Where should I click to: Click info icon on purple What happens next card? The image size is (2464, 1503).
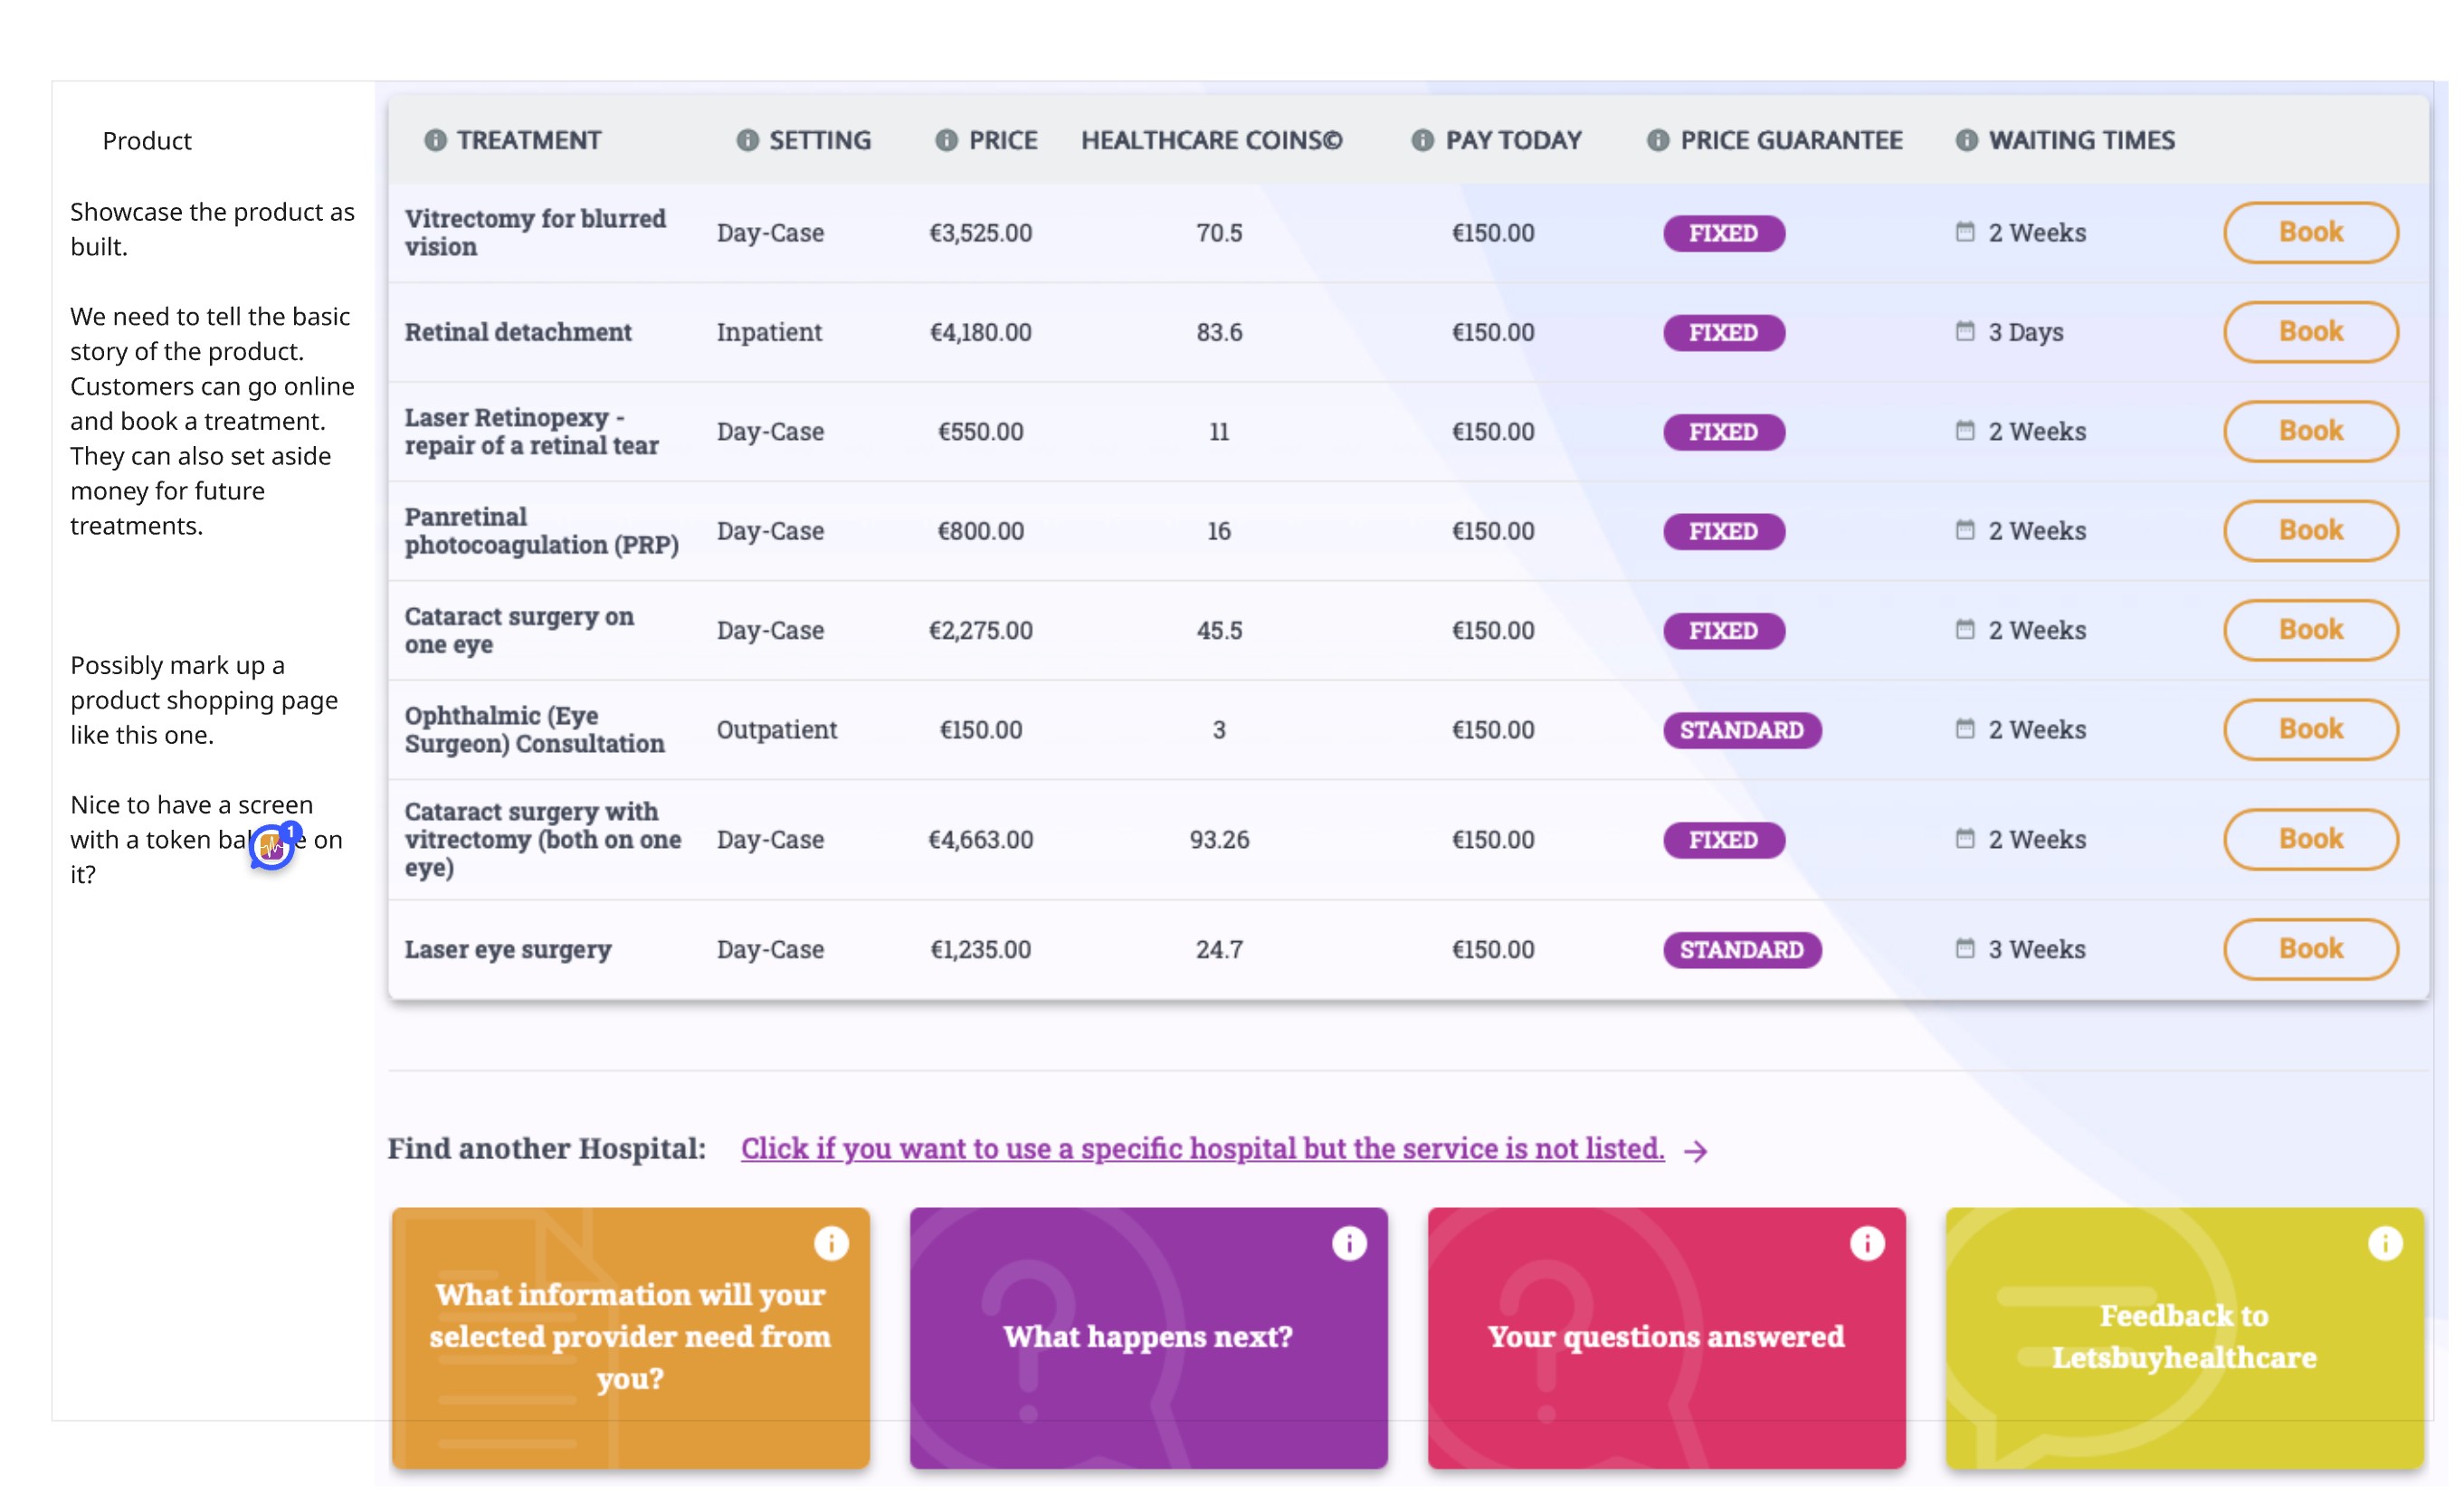point(1349,1243)
